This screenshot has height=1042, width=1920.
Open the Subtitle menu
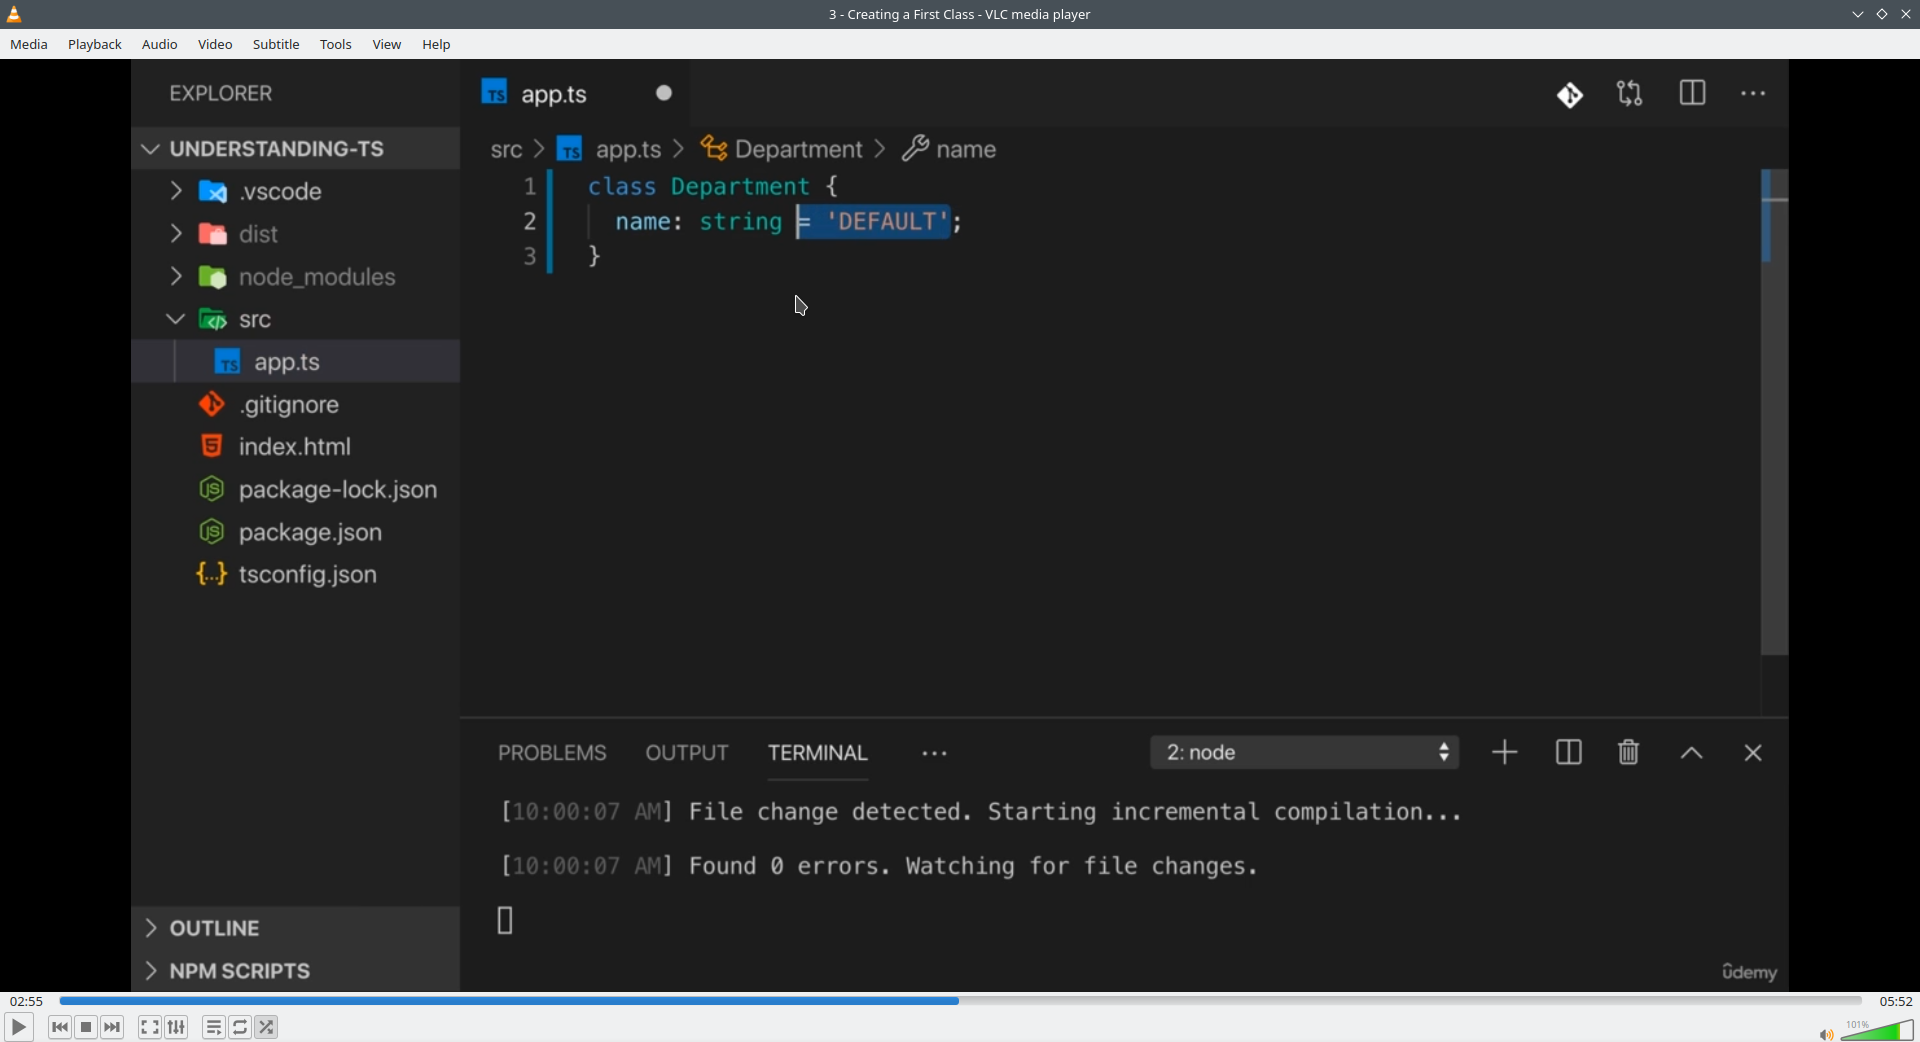coord(276,45)
